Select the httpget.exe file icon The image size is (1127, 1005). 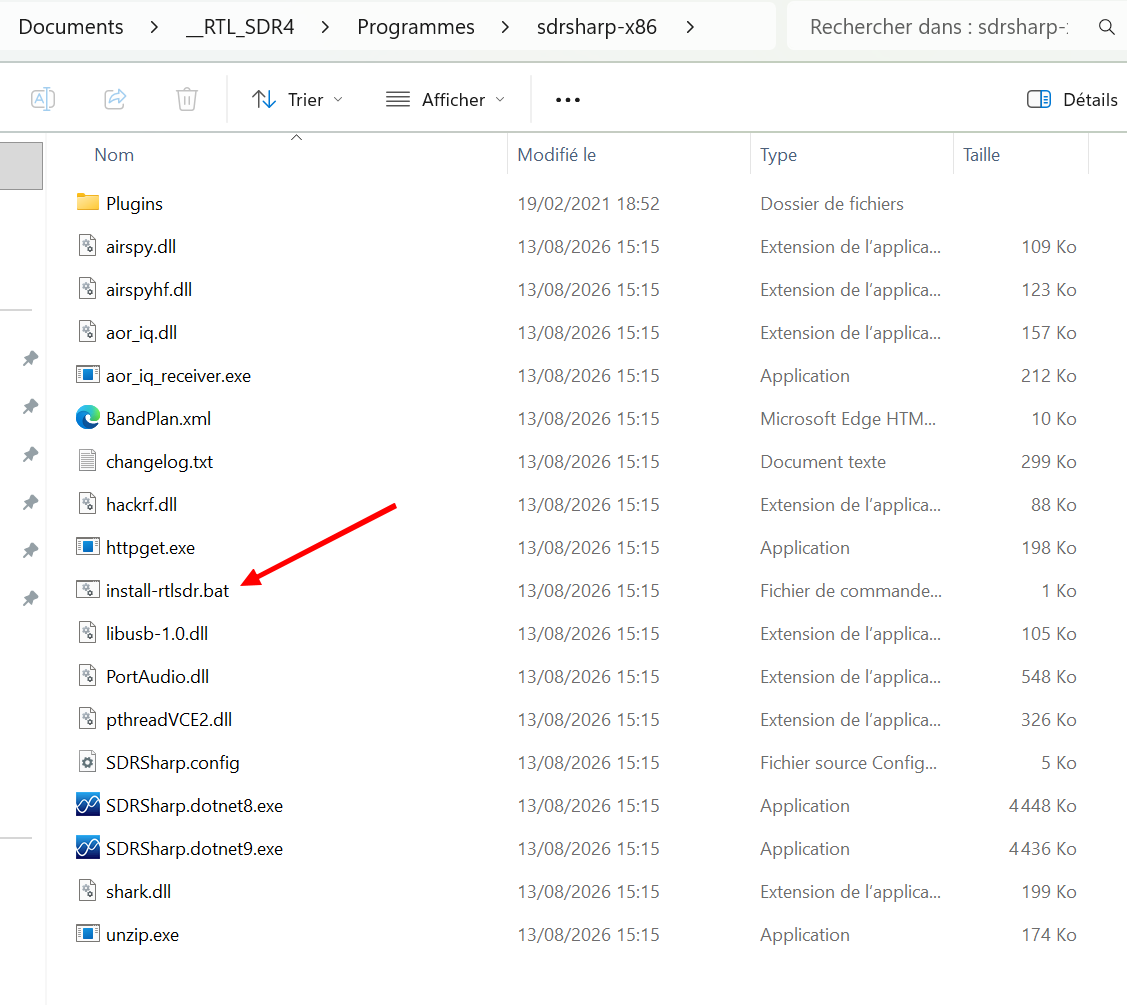[x=88, y=546]
